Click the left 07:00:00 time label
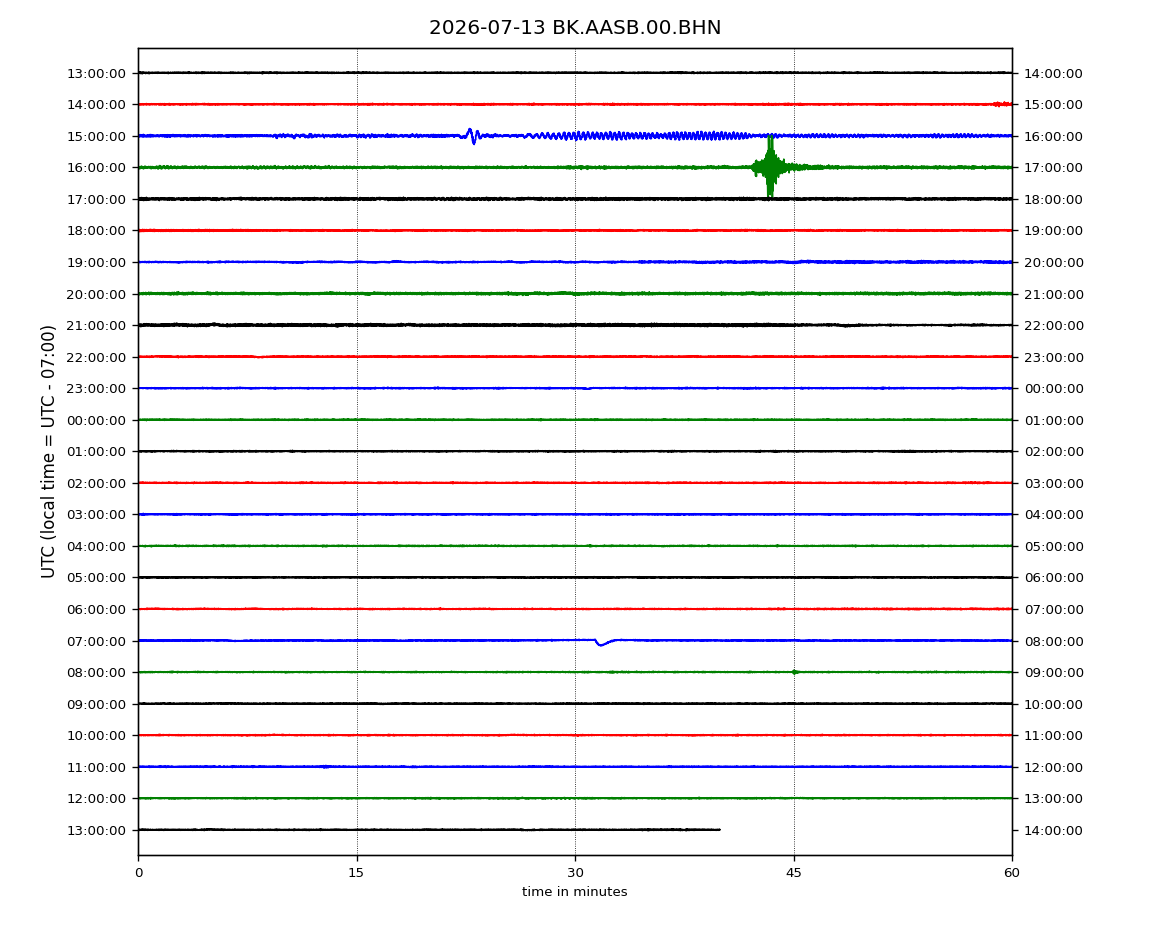 [x=96, y=641]
